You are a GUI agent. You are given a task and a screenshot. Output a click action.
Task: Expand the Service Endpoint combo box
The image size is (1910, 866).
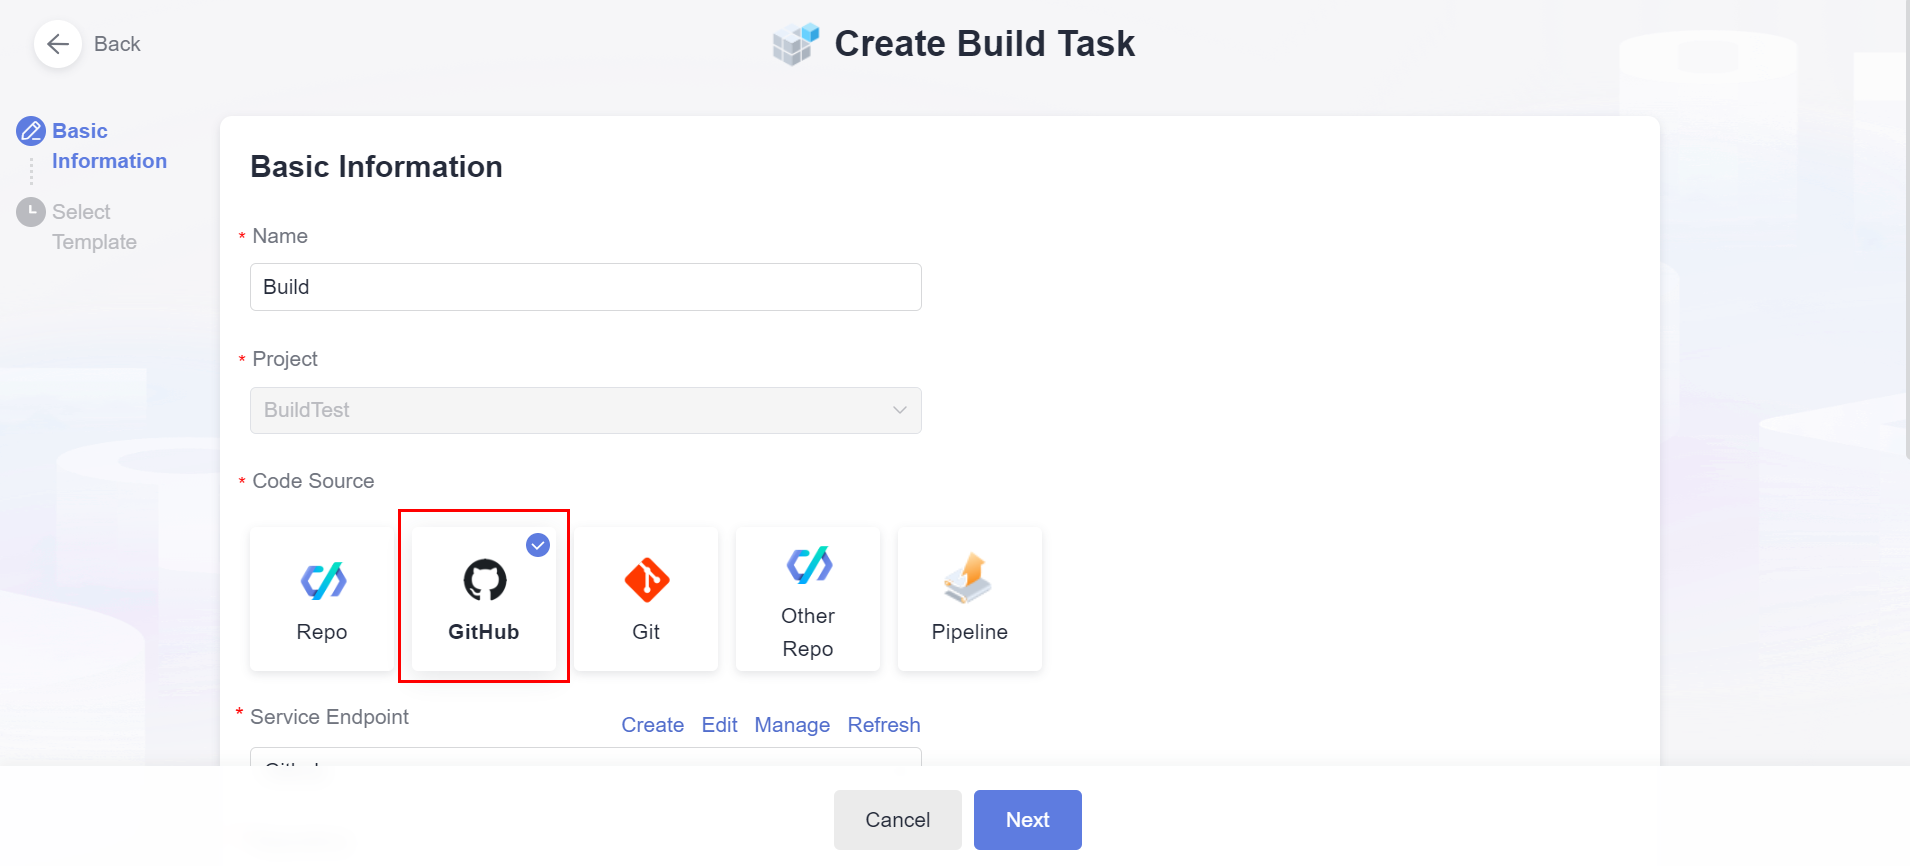[x=585, y=757]
